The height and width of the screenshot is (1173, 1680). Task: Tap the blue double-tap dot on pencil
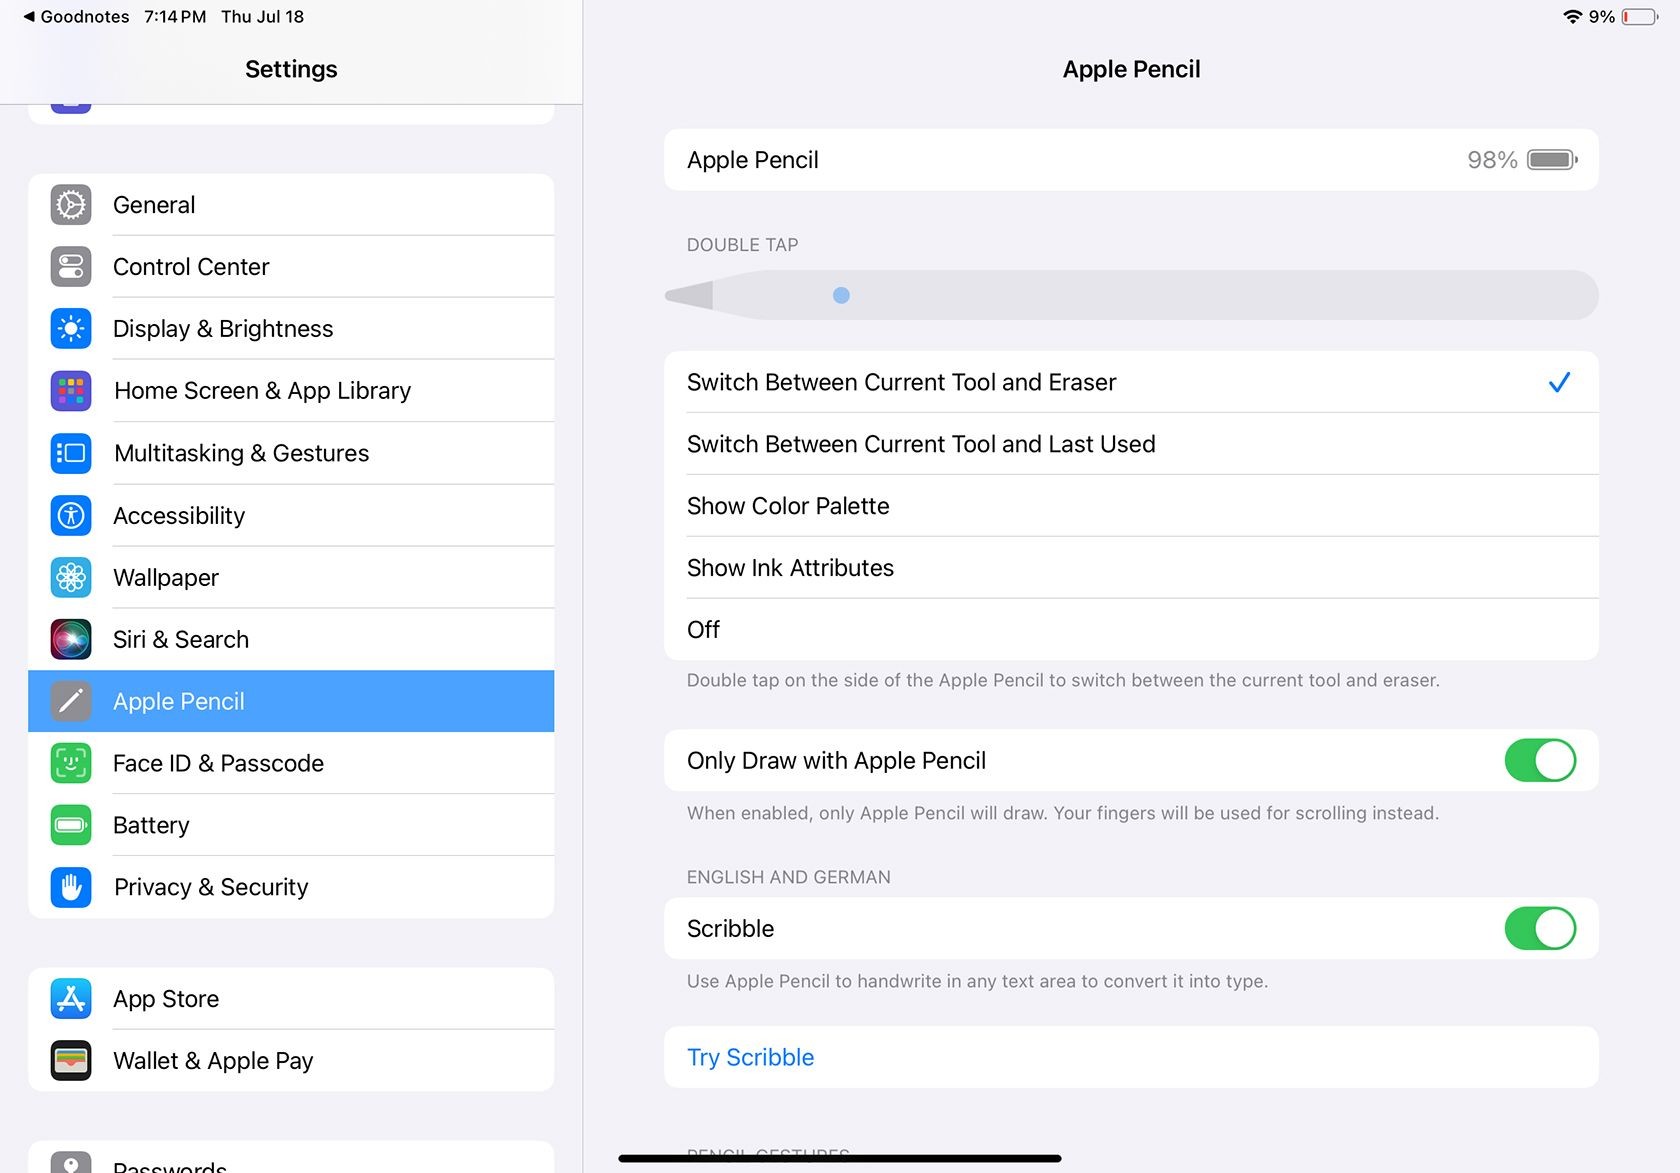[841, 295]
